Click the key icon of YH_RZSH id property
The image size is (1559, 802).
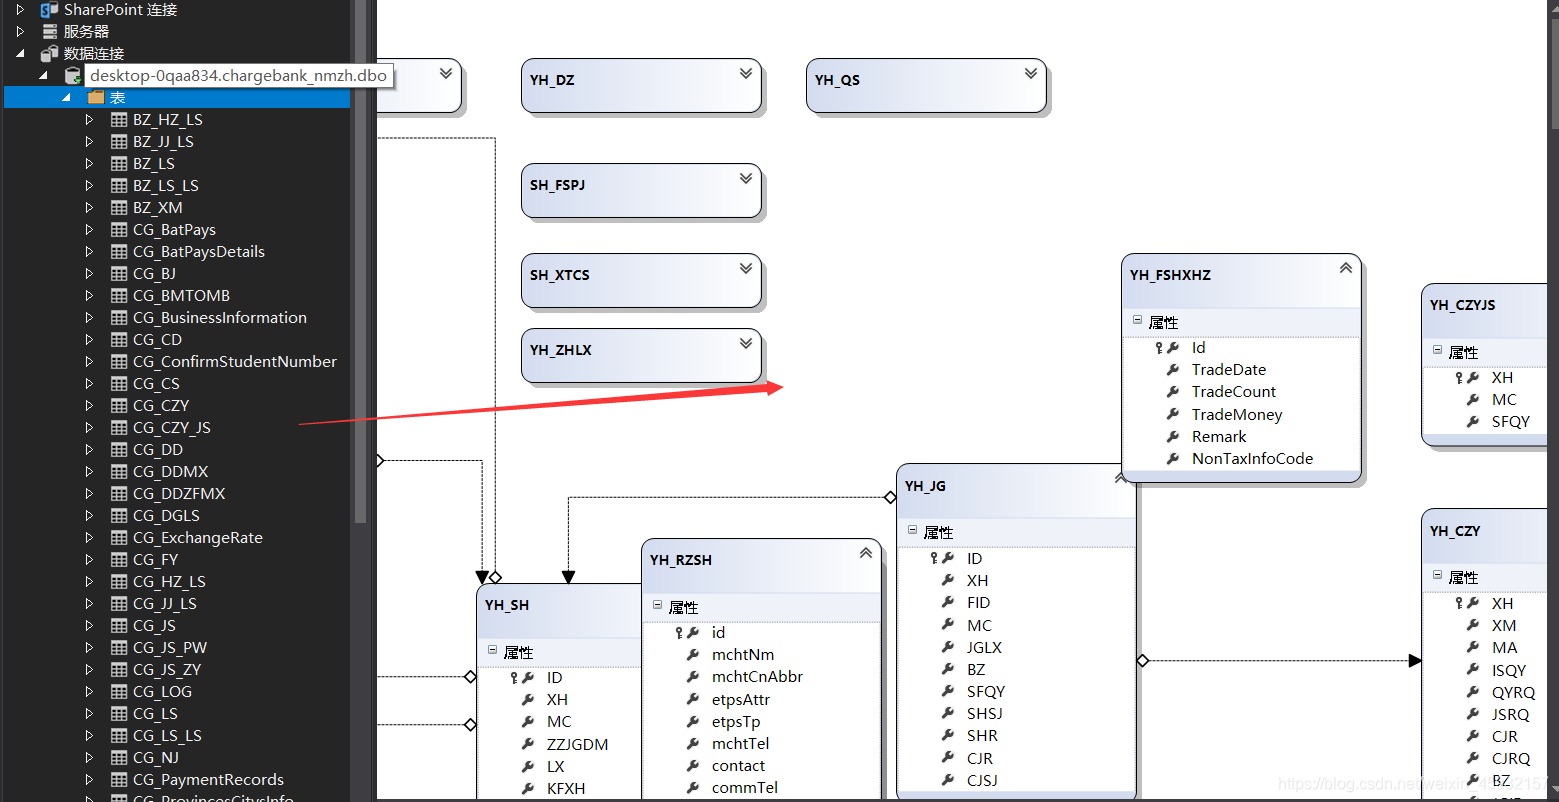click(x=680, y=633)
